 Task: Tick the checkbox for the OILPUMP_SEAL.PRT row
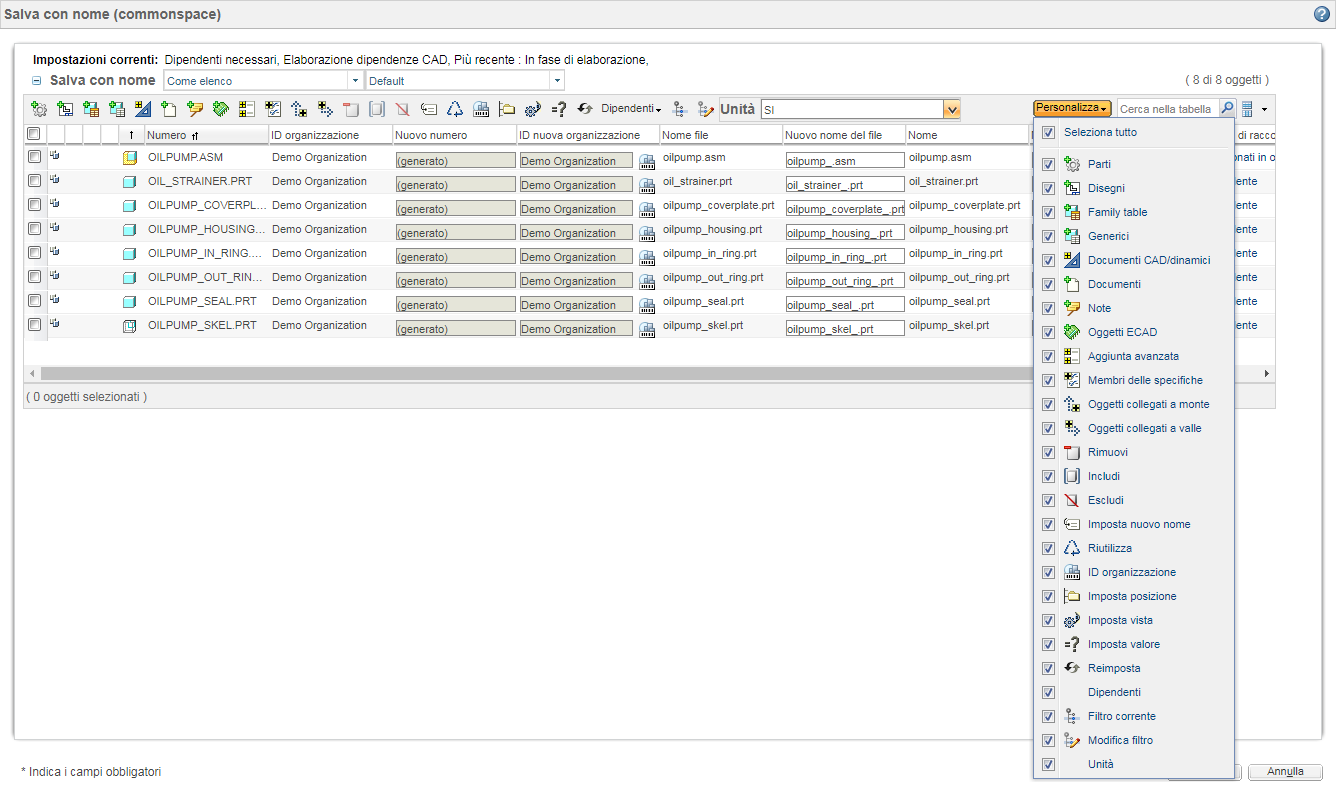tap(35, 301)
